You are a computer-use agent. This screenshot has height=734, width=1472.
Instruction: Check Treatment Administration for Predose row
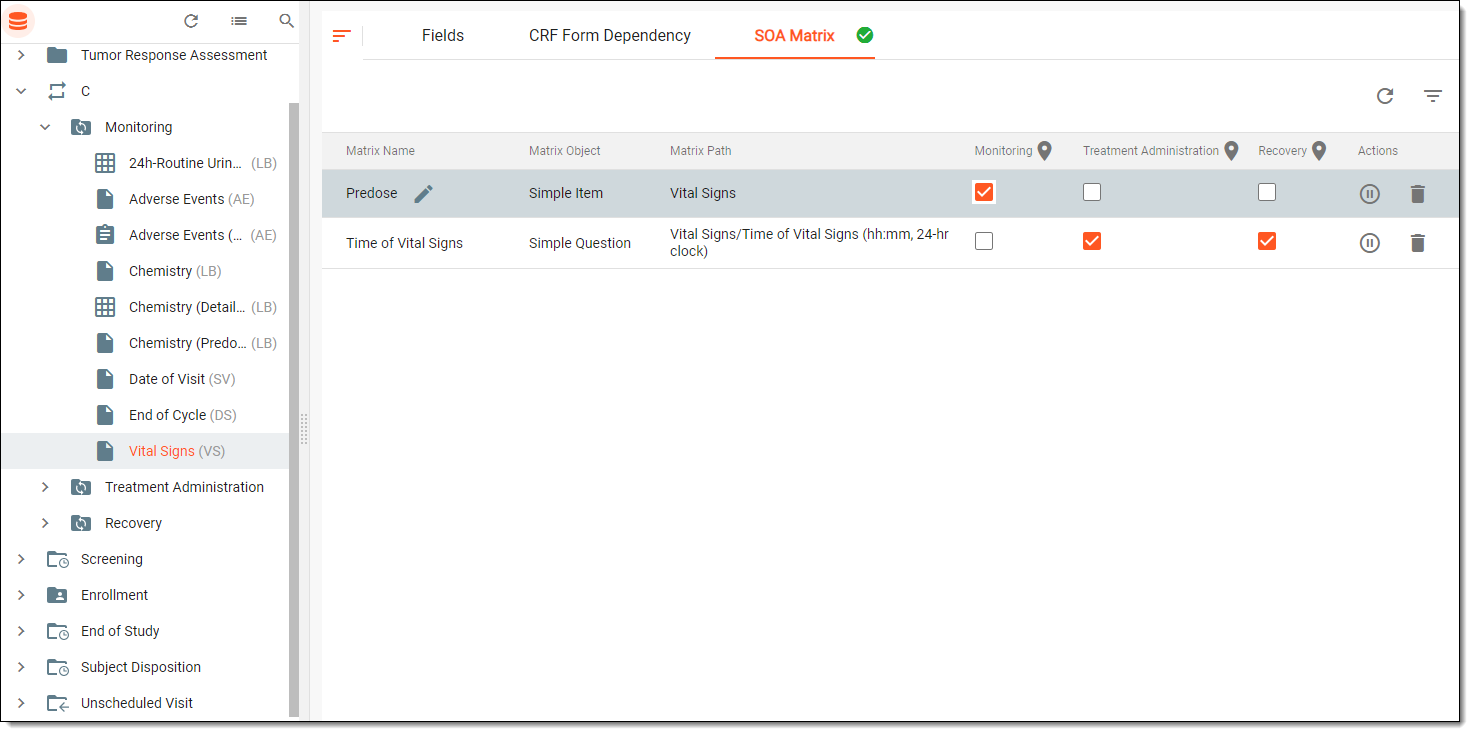pyautogui.click(x=1092, y=192)
